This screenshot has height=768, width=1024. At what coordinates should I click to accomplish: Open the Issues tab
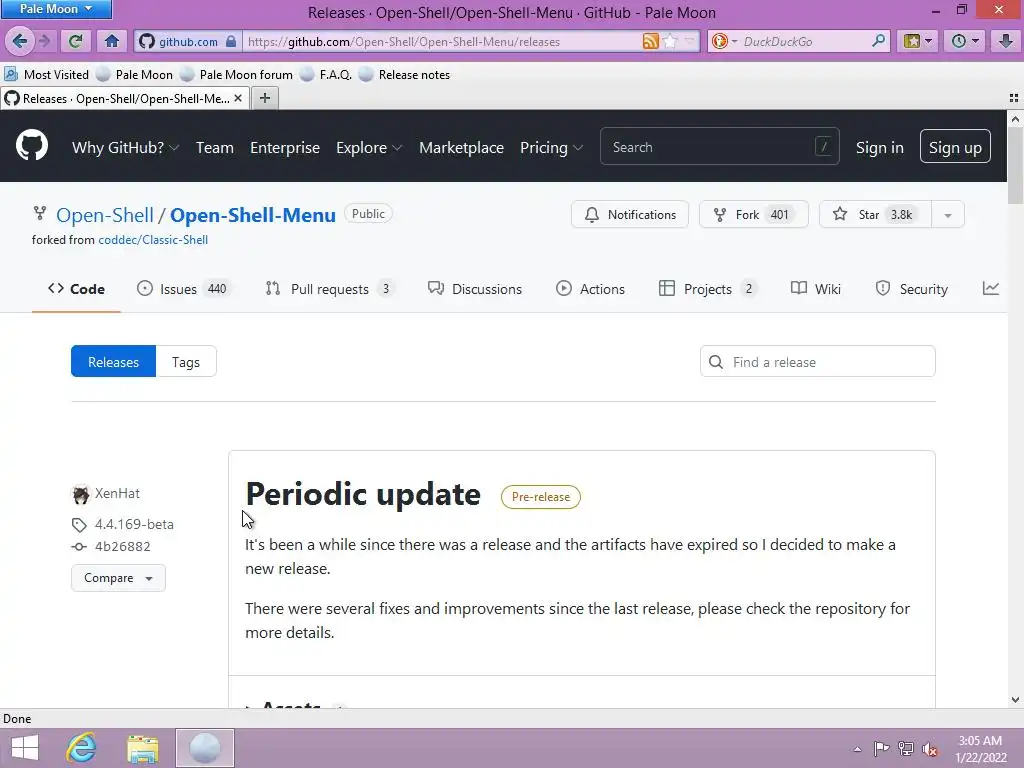(x=184, y=289)
